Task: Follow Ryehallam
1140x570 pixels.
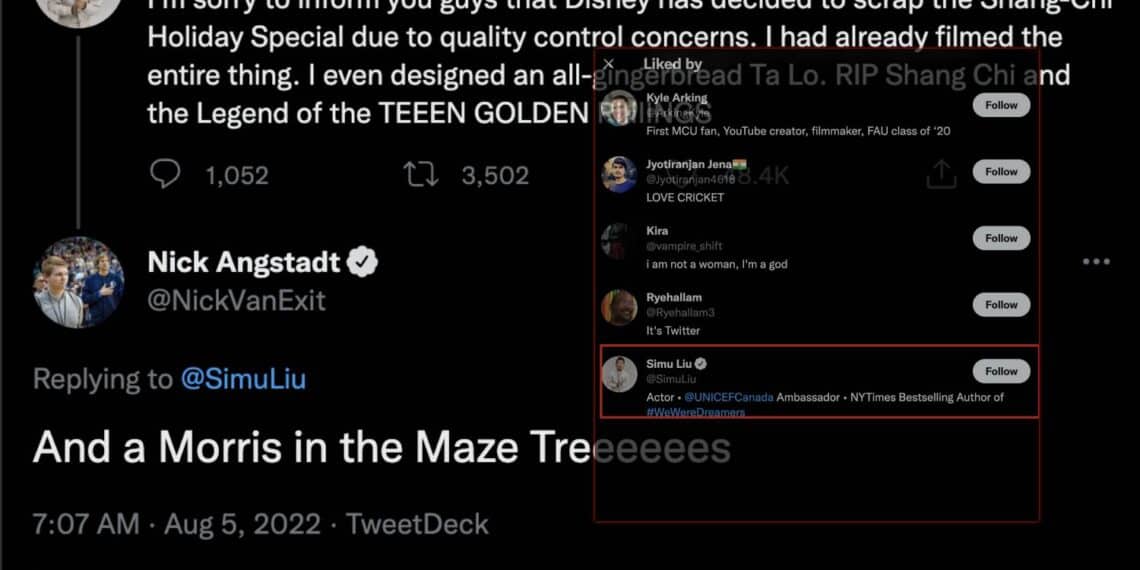Action: pos(1000,305)
